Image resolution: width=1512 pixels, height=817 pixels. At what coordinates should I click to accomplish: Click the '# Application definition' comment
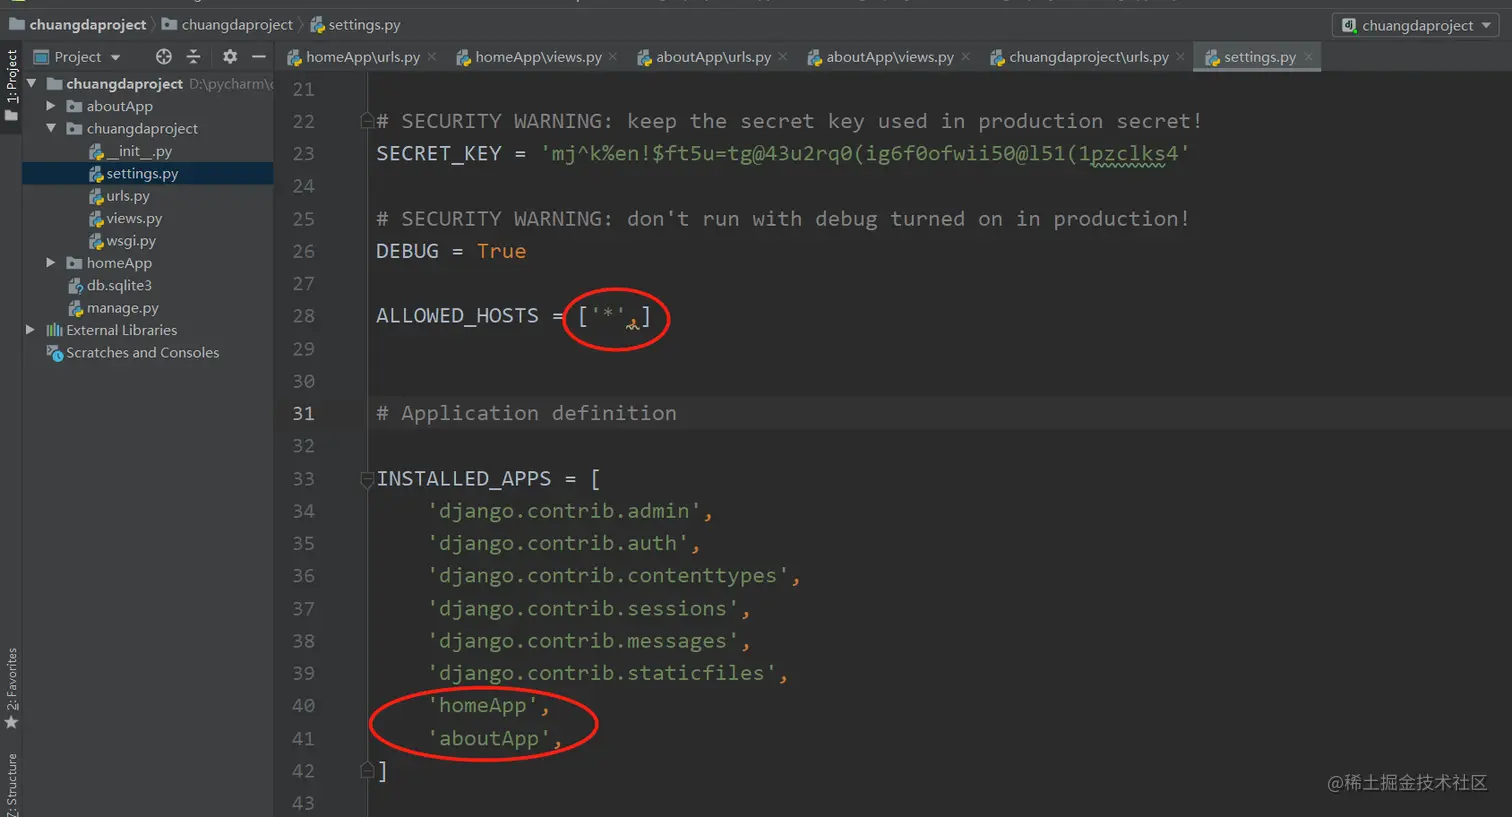[x=526, y=413]
